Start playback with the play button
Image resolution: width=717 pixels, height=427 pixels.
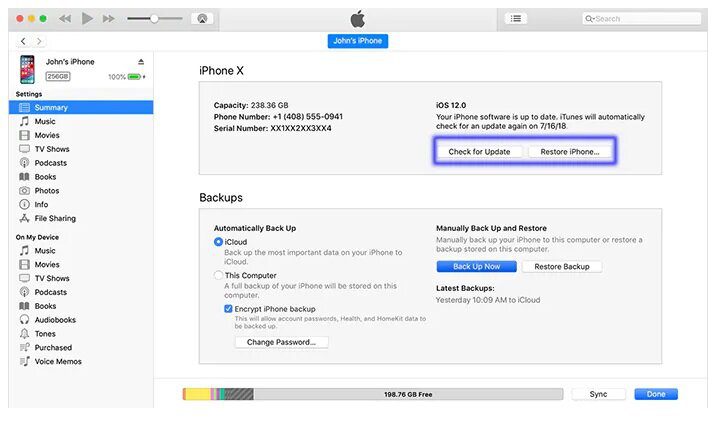tap(87, 19)
